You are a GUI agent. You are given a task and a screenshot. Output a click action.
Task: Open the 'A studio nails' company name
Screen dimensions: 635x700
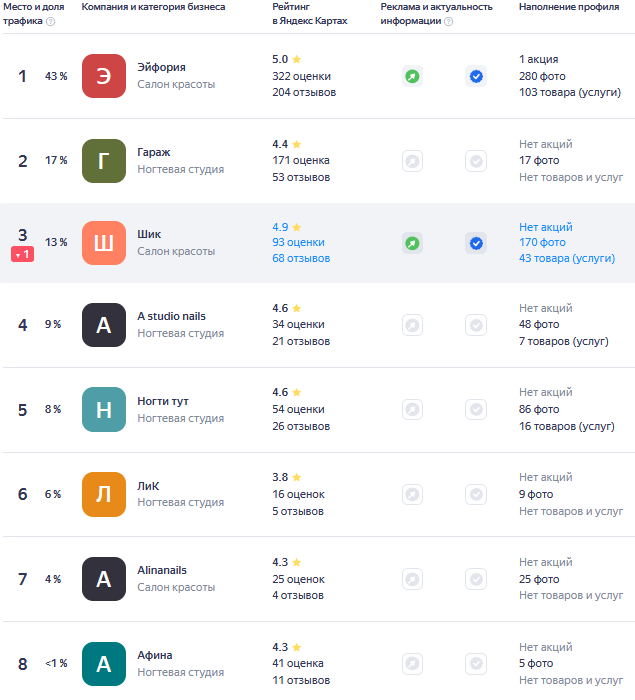coord(171,317)
